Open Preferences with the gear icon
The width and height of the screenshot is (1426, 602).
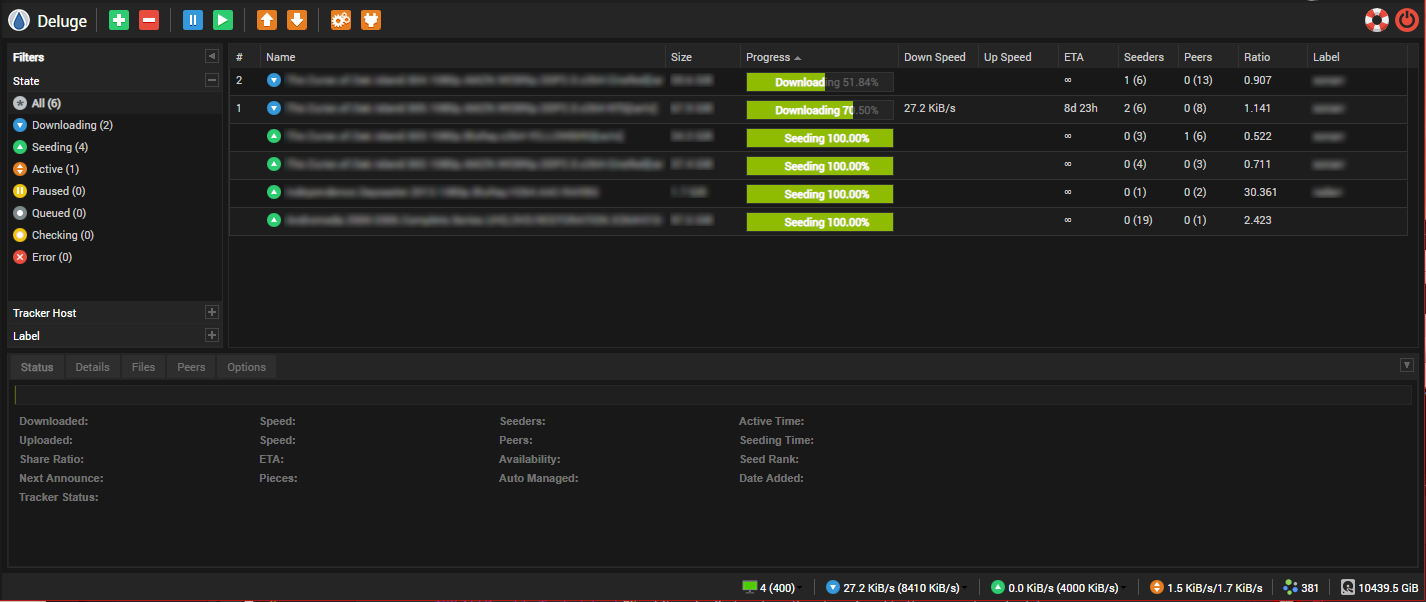[341, 20]
